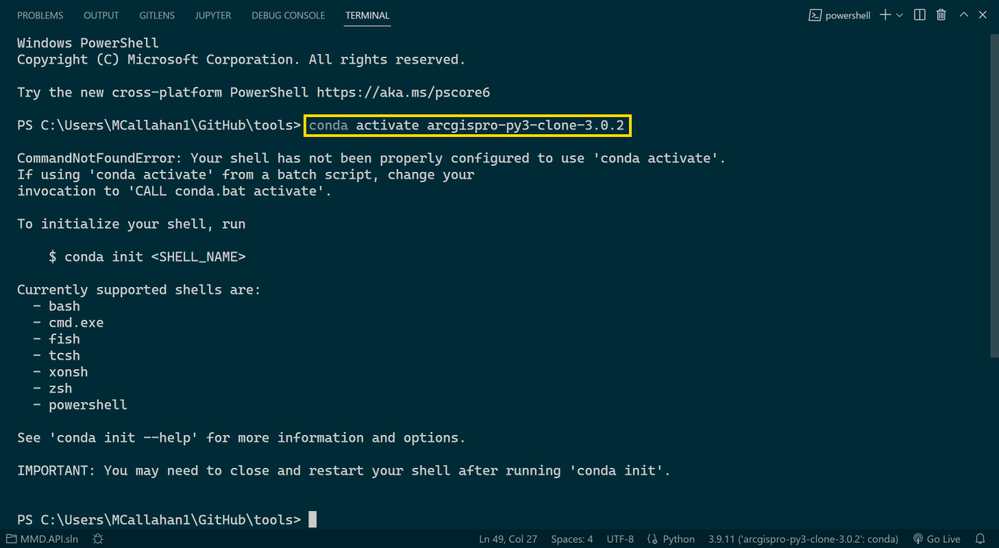Screen dimensions: 999x548
Task: Open the Output tab
Action: point(101,15)
